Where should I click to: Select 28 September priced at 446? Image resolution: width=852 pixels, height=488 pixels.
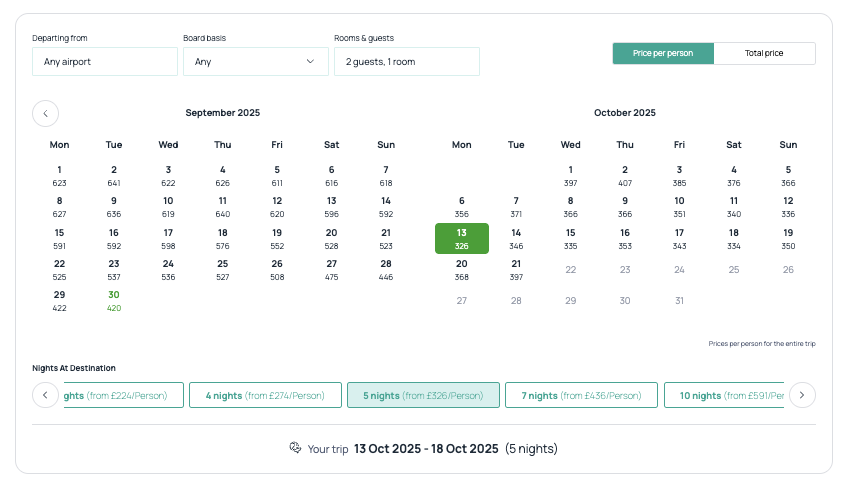(386, 270)
